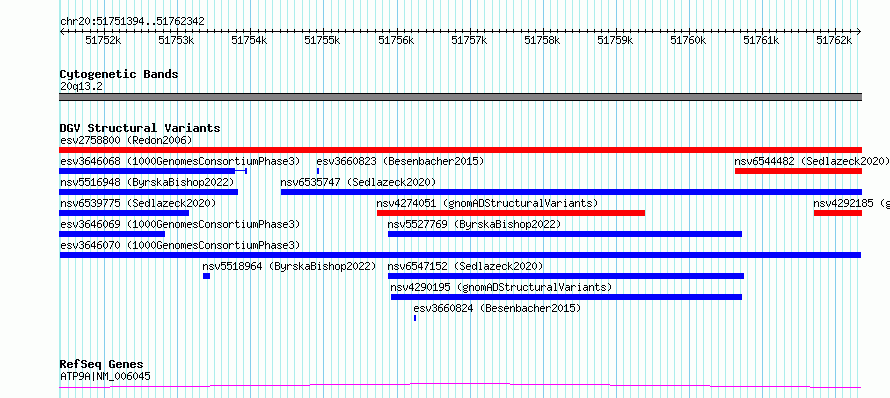Open nsv4274051 gnomADStructuralVariants label

pyautogui.click(x=488, y=203)
